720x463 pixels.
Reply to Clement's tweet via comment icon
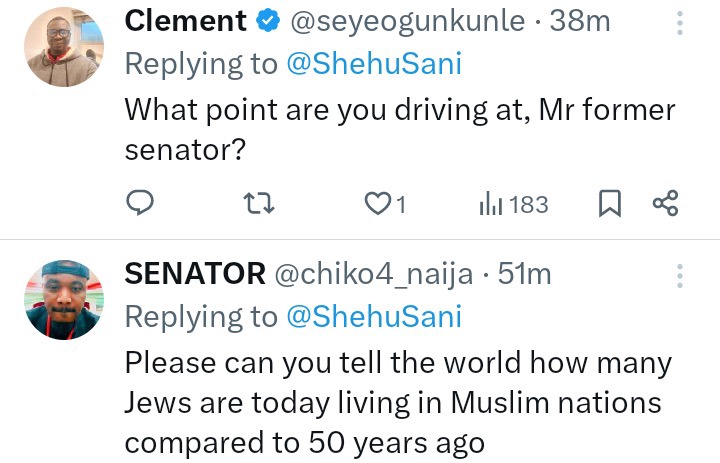(141, 204)
